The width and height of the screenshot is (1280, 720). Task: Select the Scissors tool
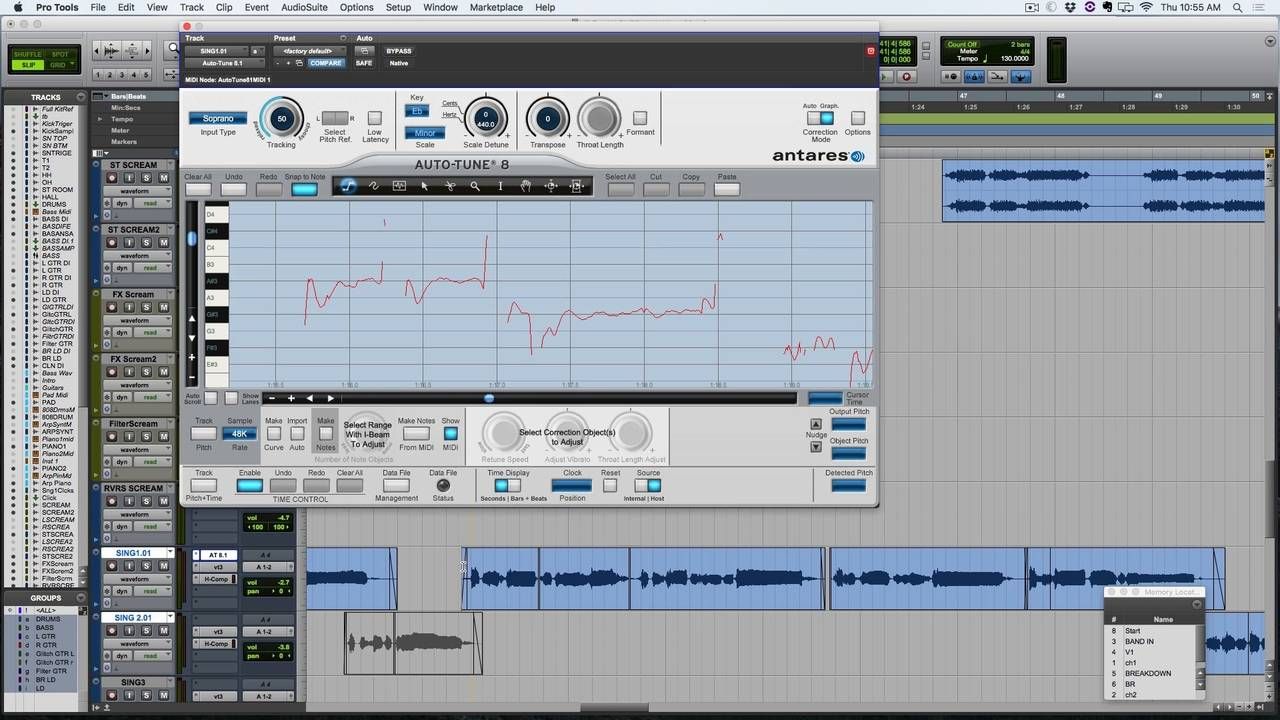[x=450, y=186]
